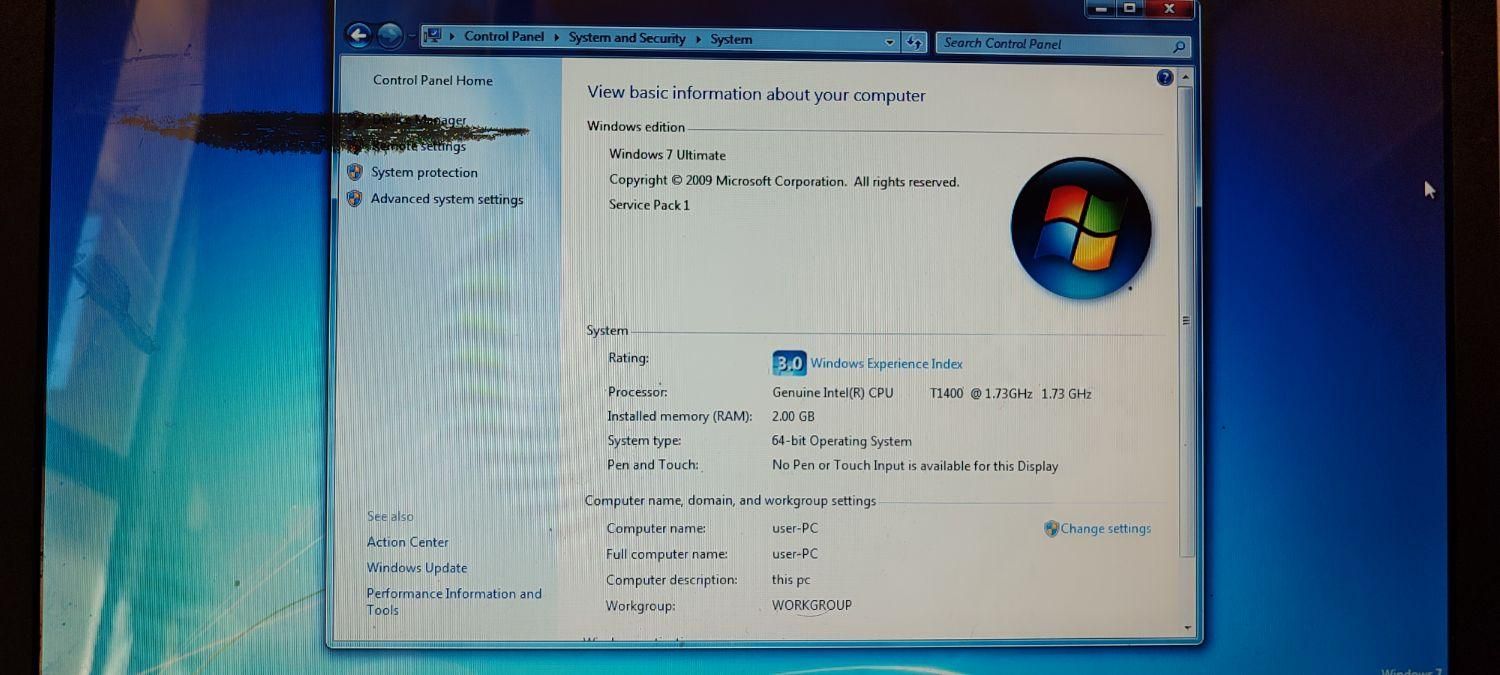Click the 3.0 rating badge
This screenshot has height=675, width=1500.
[789, 363]
